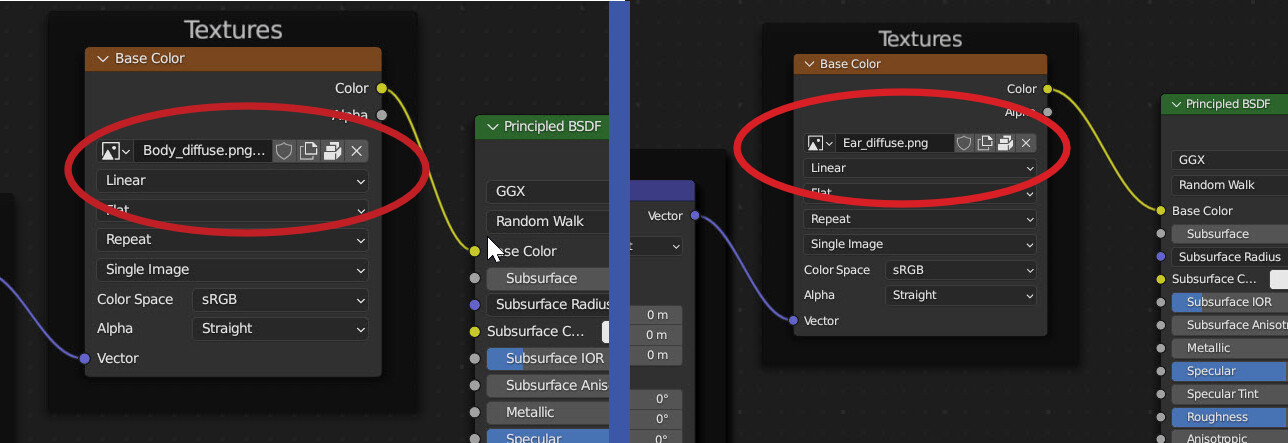Viewport: 1288px width, 443px height.
Task: Open Repeat extension dropdown in left node
Action: [233, 240]
